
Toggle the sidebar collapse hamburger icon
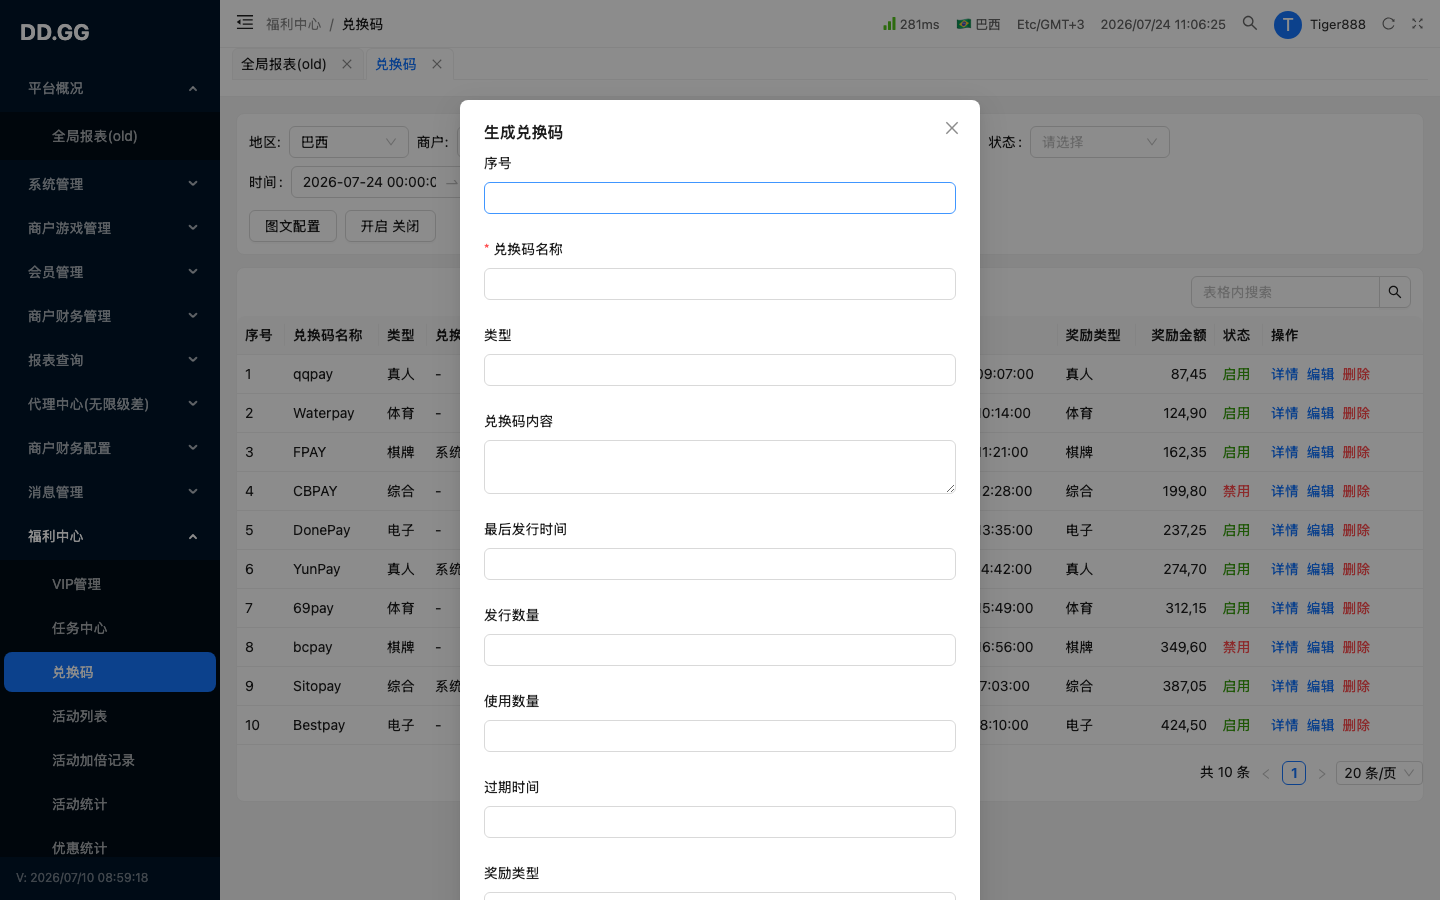[x=245, y=22]
